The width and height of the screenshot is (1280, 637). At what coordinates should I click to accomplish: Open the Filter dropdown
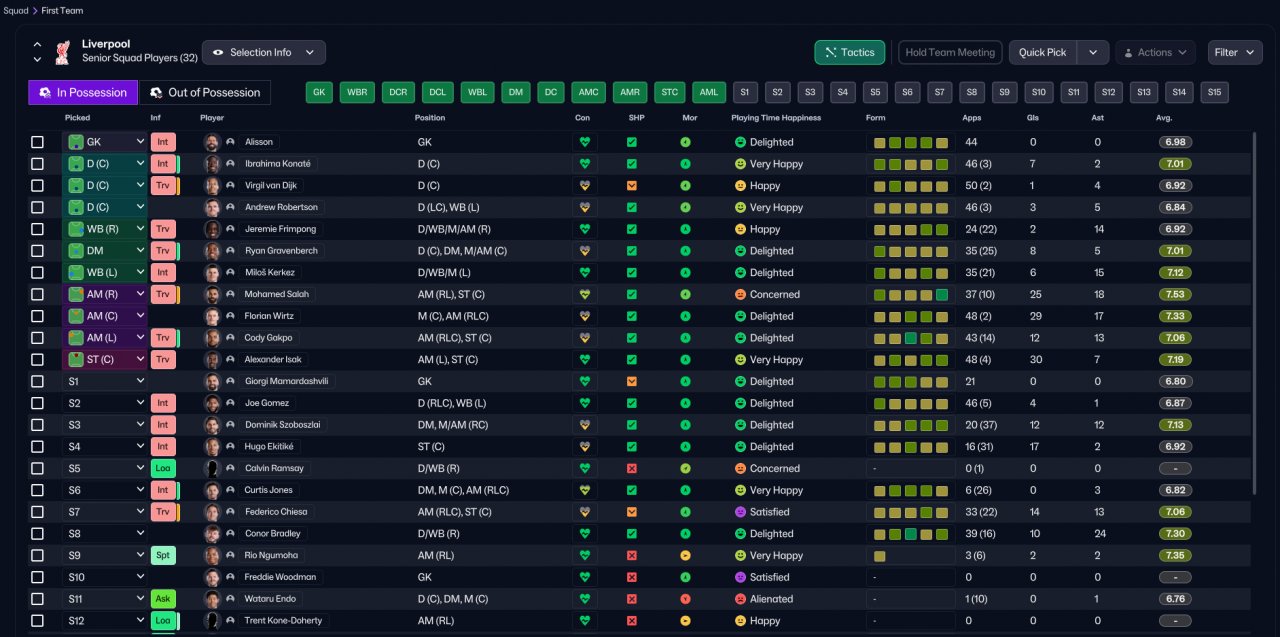pyautogui.click(x=1235, y=52)
